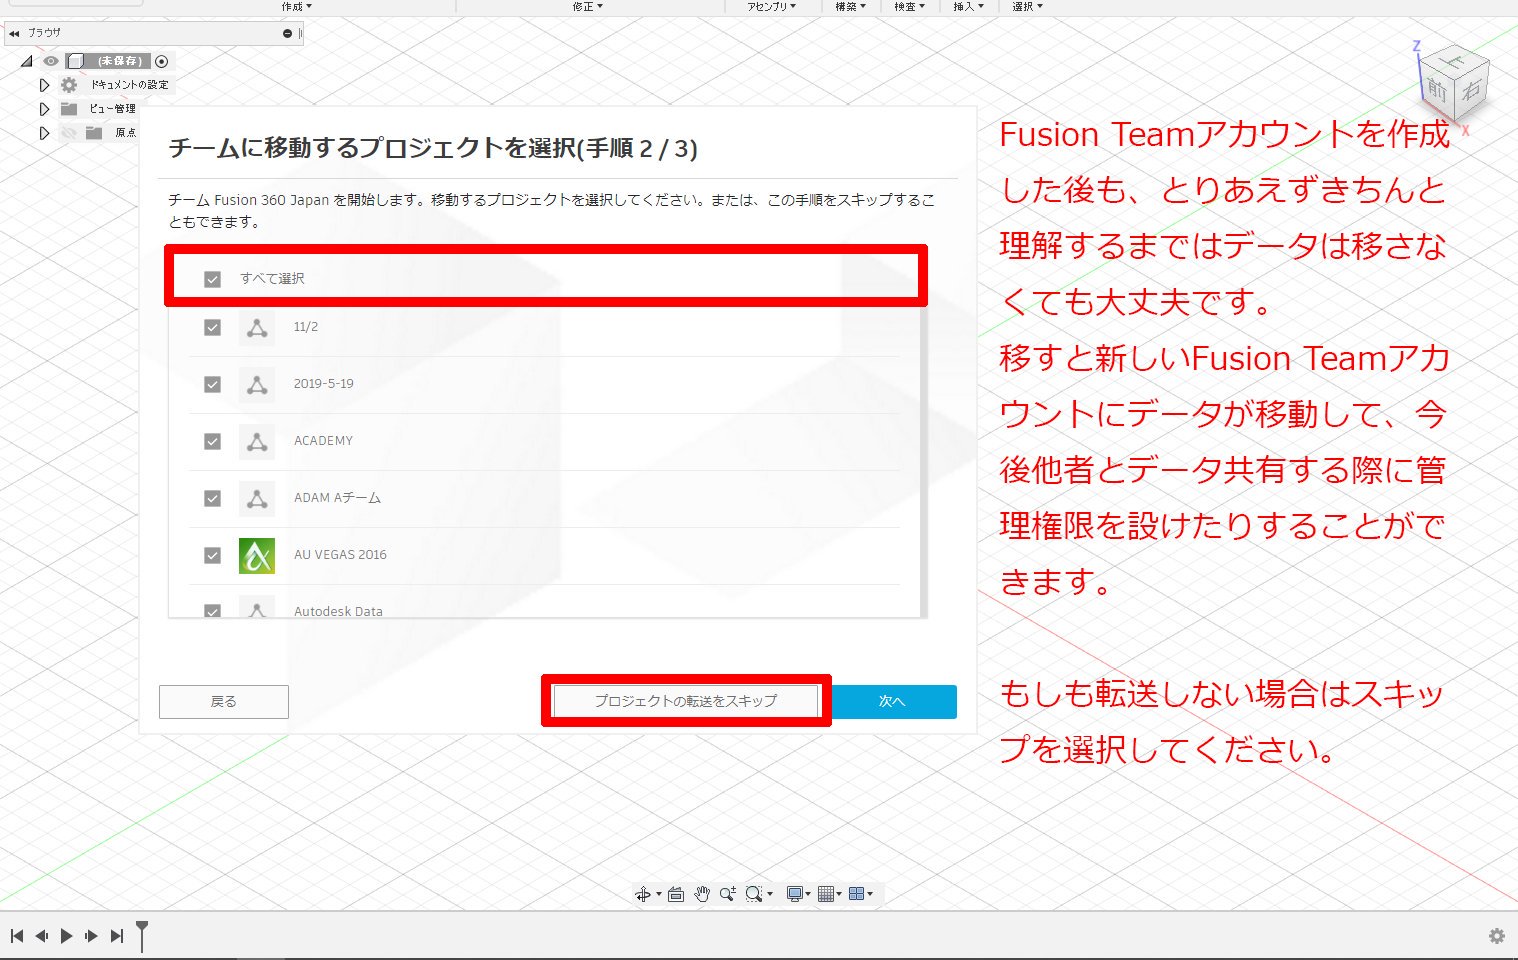Select the Orbit tool in the navigation bar
Viewport: 1518px width, 960px height.
pyautogui.click(x=645, y=893)
